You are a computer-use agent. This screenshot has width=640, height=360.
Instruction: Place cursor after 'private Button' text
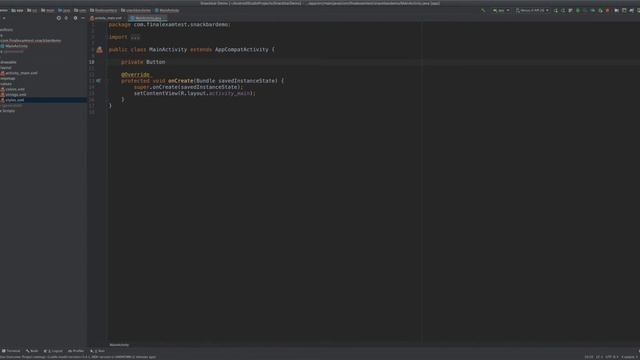pos(166,62)
